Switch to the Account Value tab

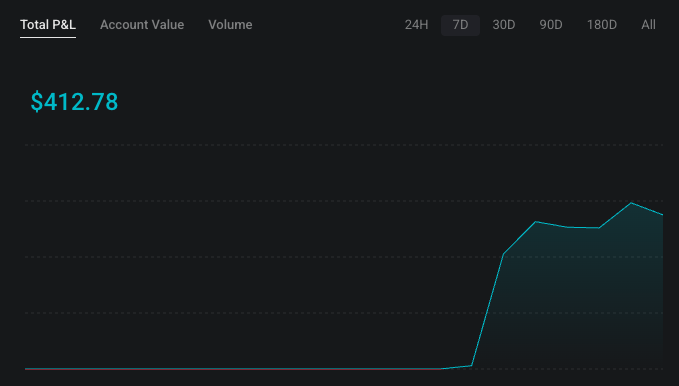click(142, 25)
